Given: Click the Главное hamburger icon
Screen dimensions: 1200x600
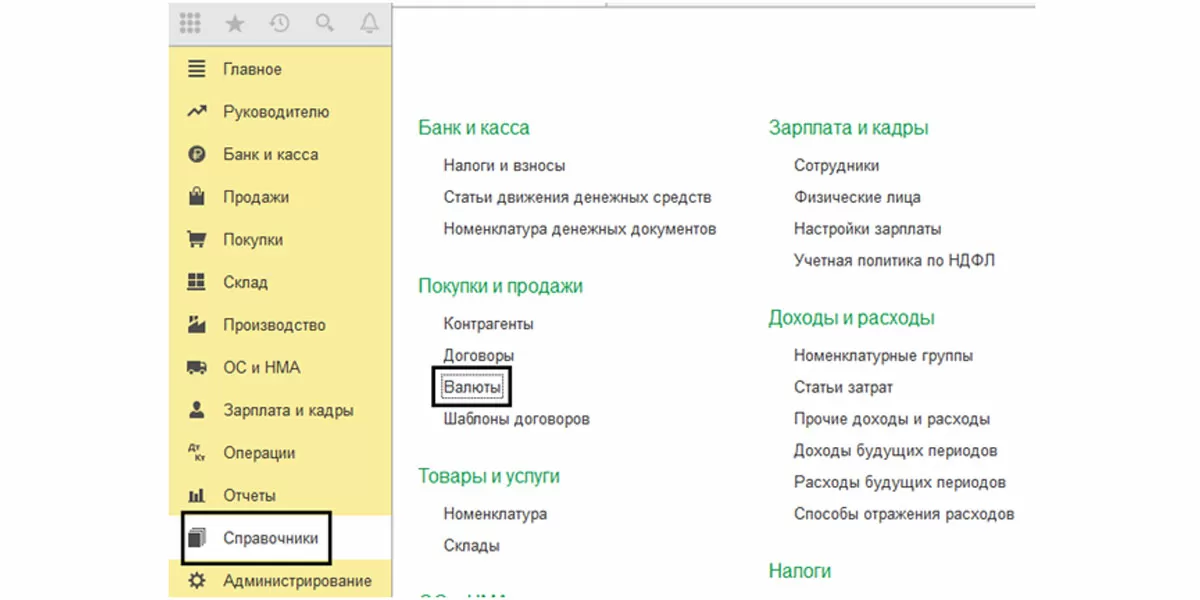Looking at the screenshot, I should tap(197, 69).
